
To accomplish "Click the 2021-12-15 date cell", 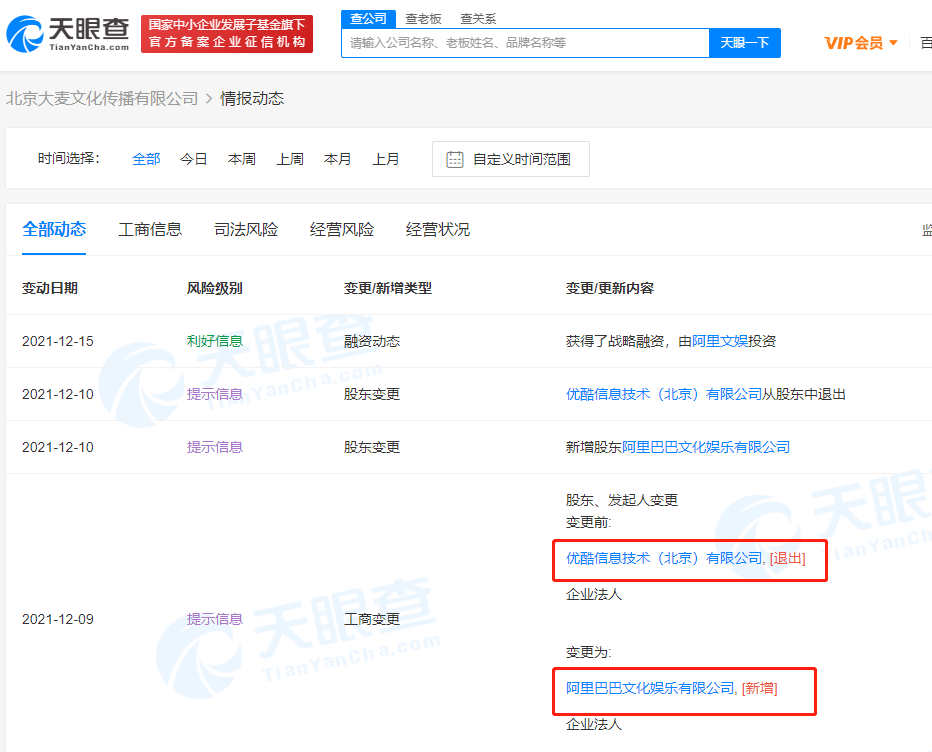I will (58, 341).
